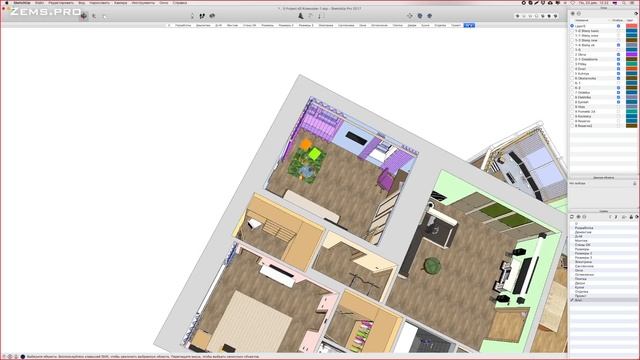Viewport: 640px width, 360px height.
Task: Open color swatch of Layer0
Action: click(631, 26)
